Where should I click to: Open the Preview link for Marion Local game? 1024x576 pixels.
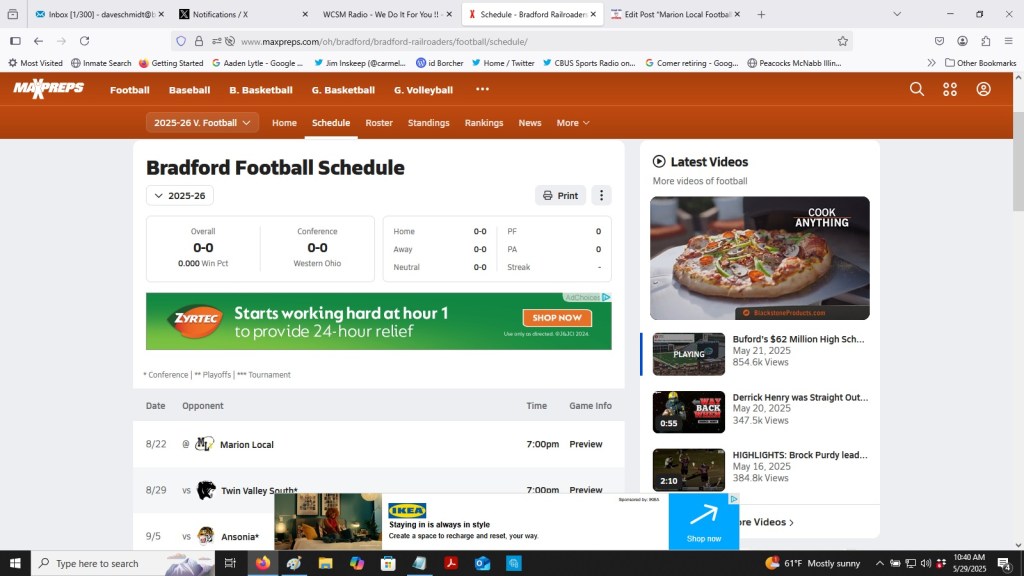click(x=586, y=444)
